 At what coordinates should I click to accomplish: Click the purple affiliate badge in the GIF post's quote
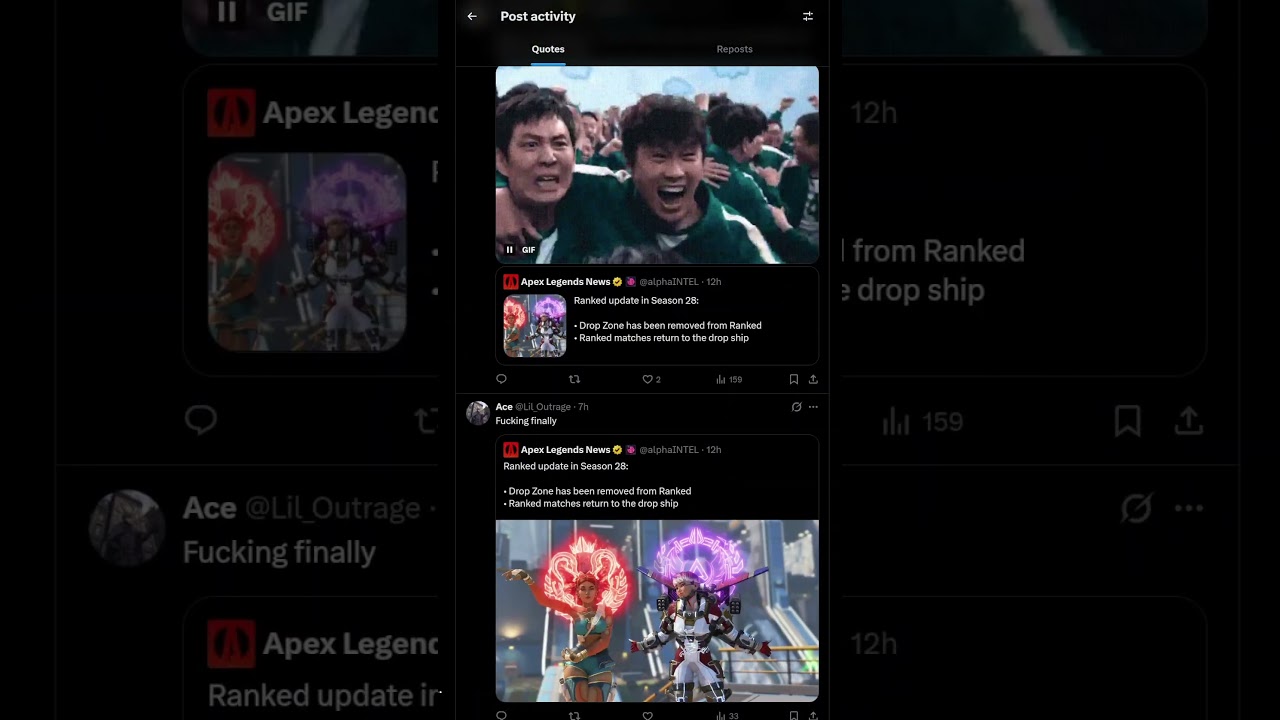point(631,282)
